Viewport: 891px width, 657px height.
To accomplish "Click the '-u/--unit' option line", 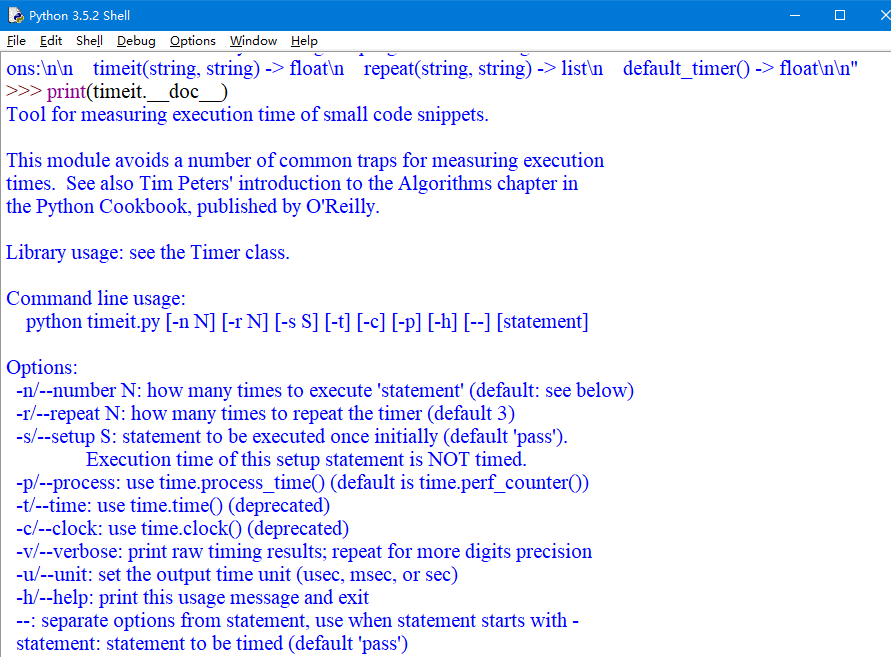I will tap(237, 575).
